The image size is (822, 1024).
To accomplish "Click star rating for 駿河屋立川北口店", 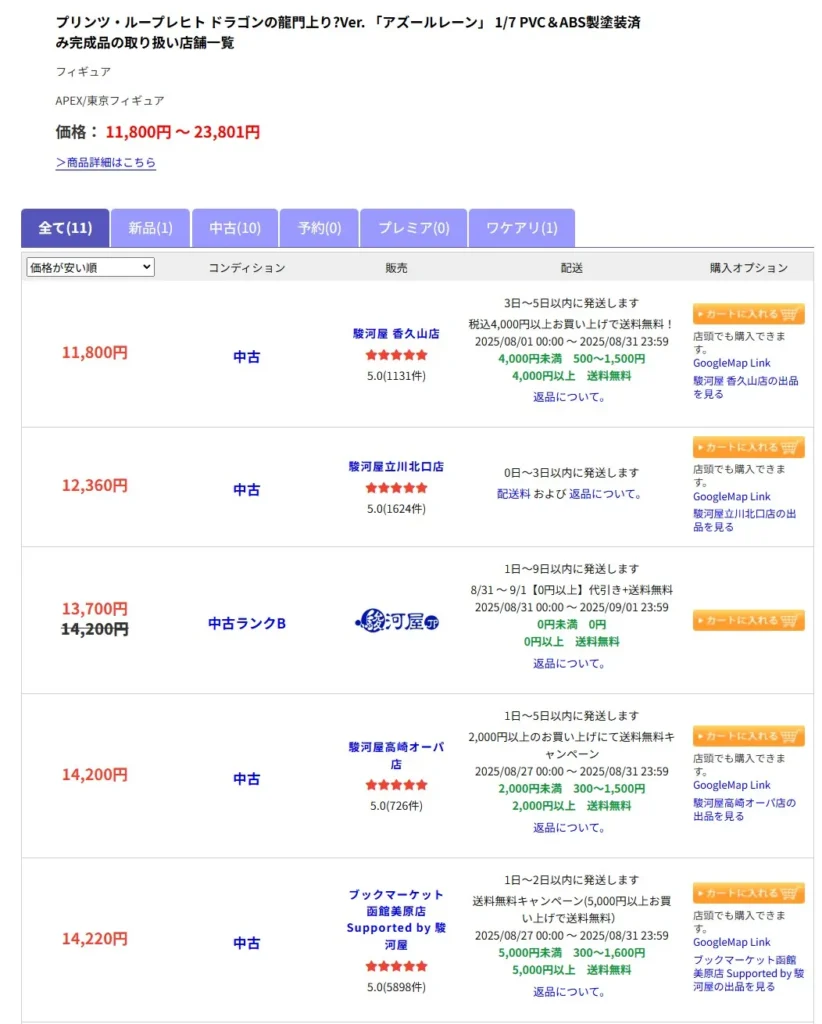I will click(396, 488).
